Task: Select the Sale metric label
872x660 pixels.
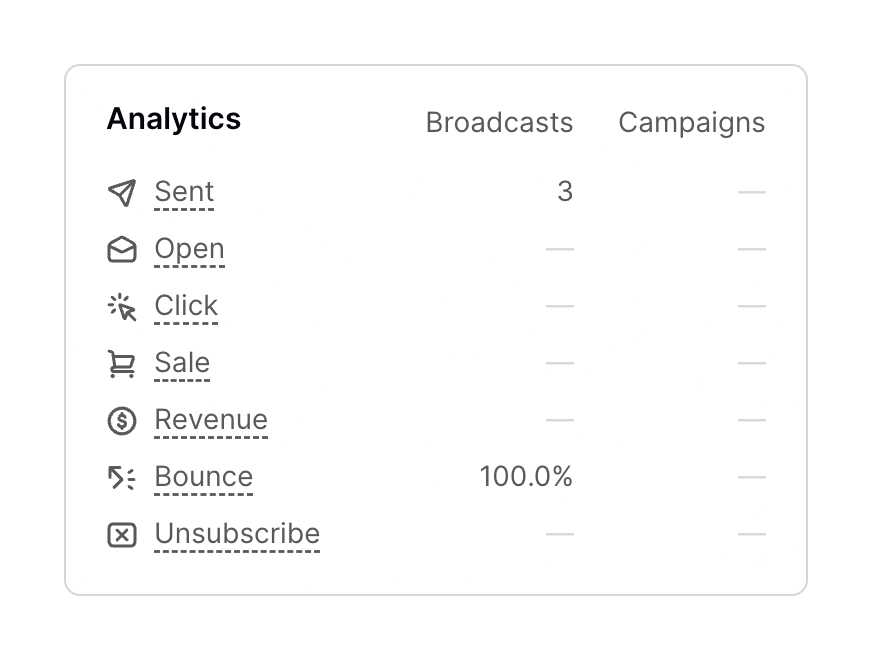Action: 182,363
